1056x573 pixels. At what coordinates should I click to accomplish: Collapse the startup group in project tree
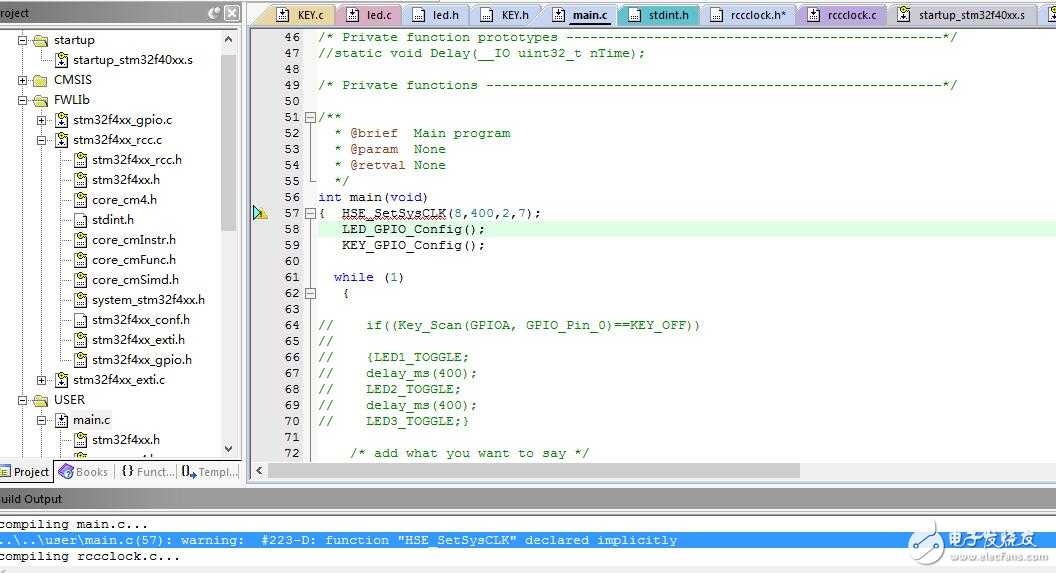[x=22, y=40]
